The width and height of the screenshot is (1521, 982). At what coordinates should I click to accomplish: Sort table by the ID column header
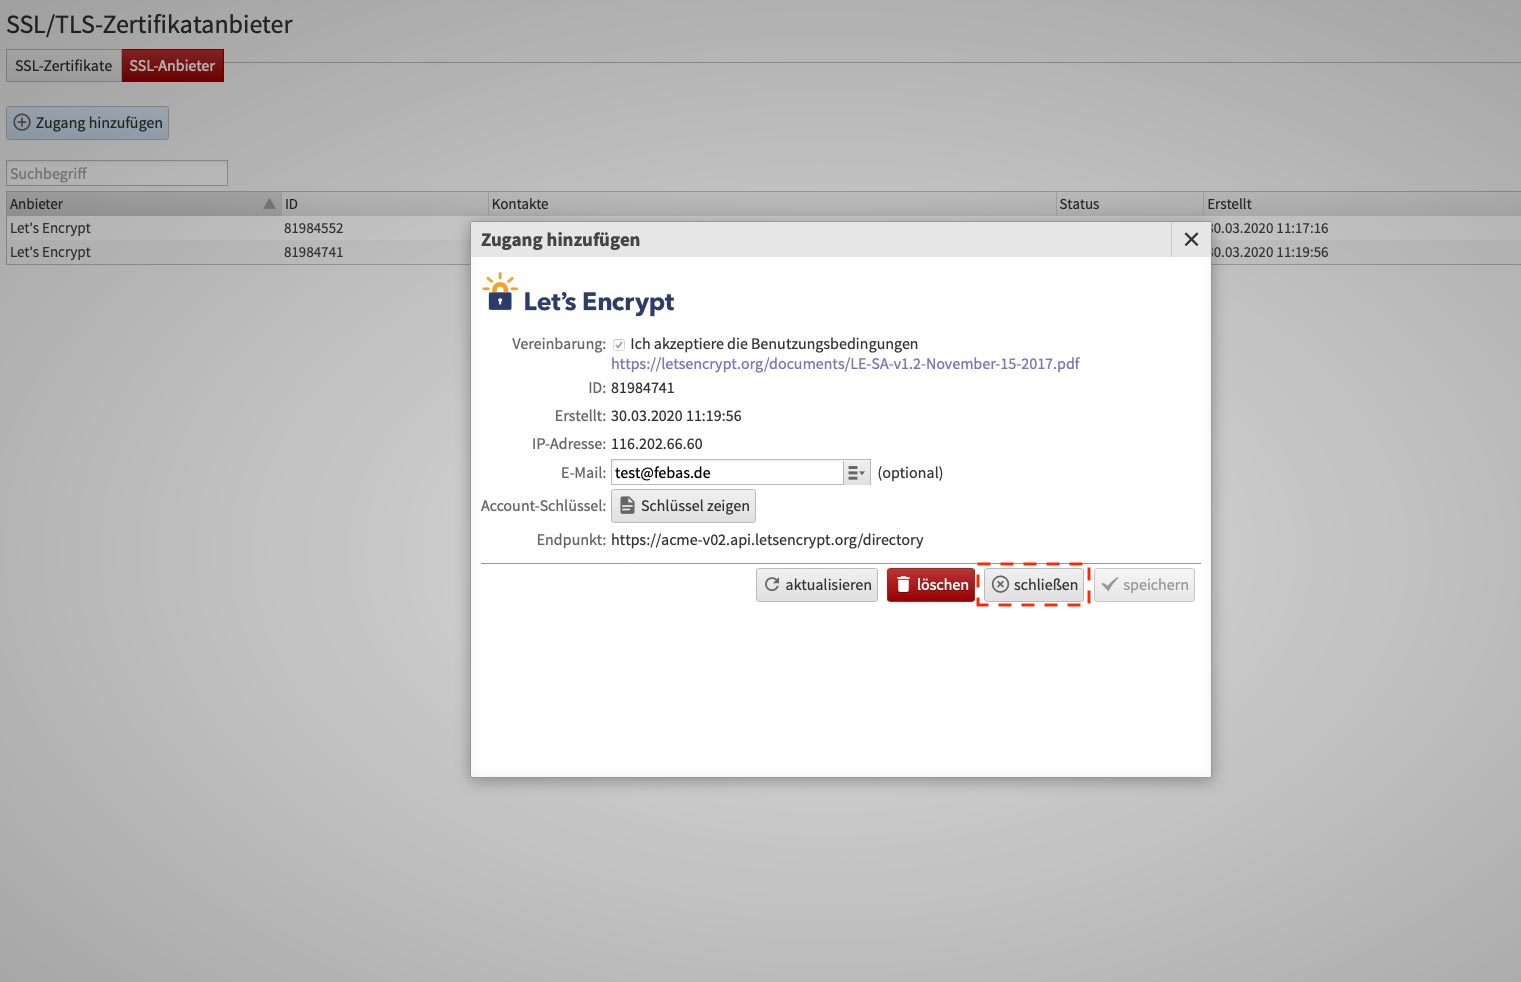tap(384, 204)
